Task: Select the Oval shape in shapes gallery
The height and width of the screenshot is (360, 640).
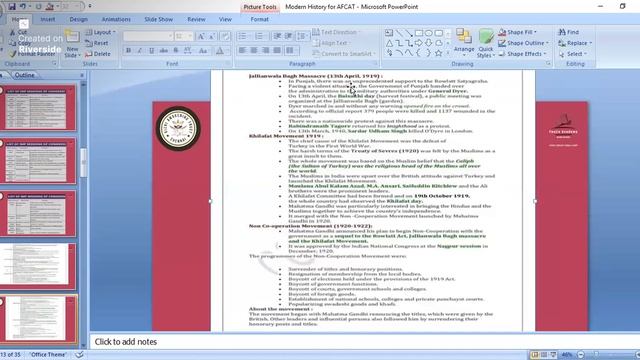Action: [x=429, y=33]
